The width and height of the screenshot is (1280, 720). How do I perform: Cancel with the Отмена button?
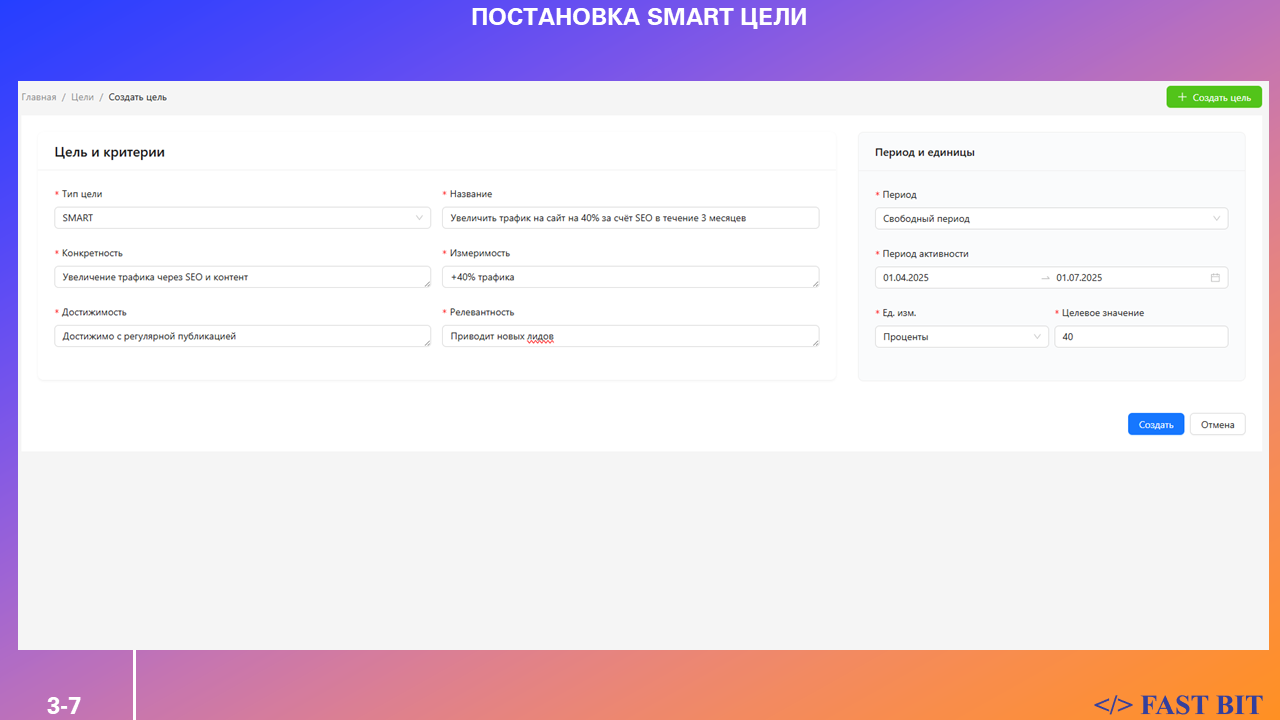click(x=1218, y=424)
